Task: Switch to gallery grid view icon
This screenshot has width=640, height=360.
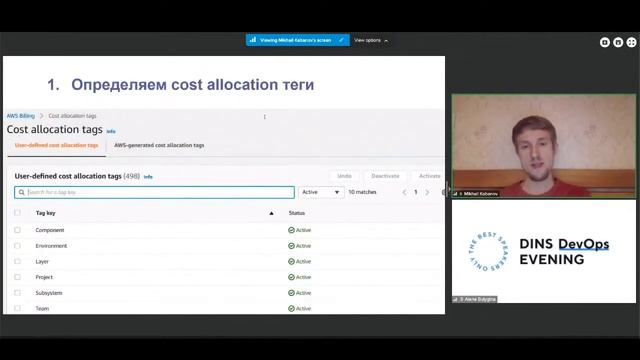Action: 631,42
